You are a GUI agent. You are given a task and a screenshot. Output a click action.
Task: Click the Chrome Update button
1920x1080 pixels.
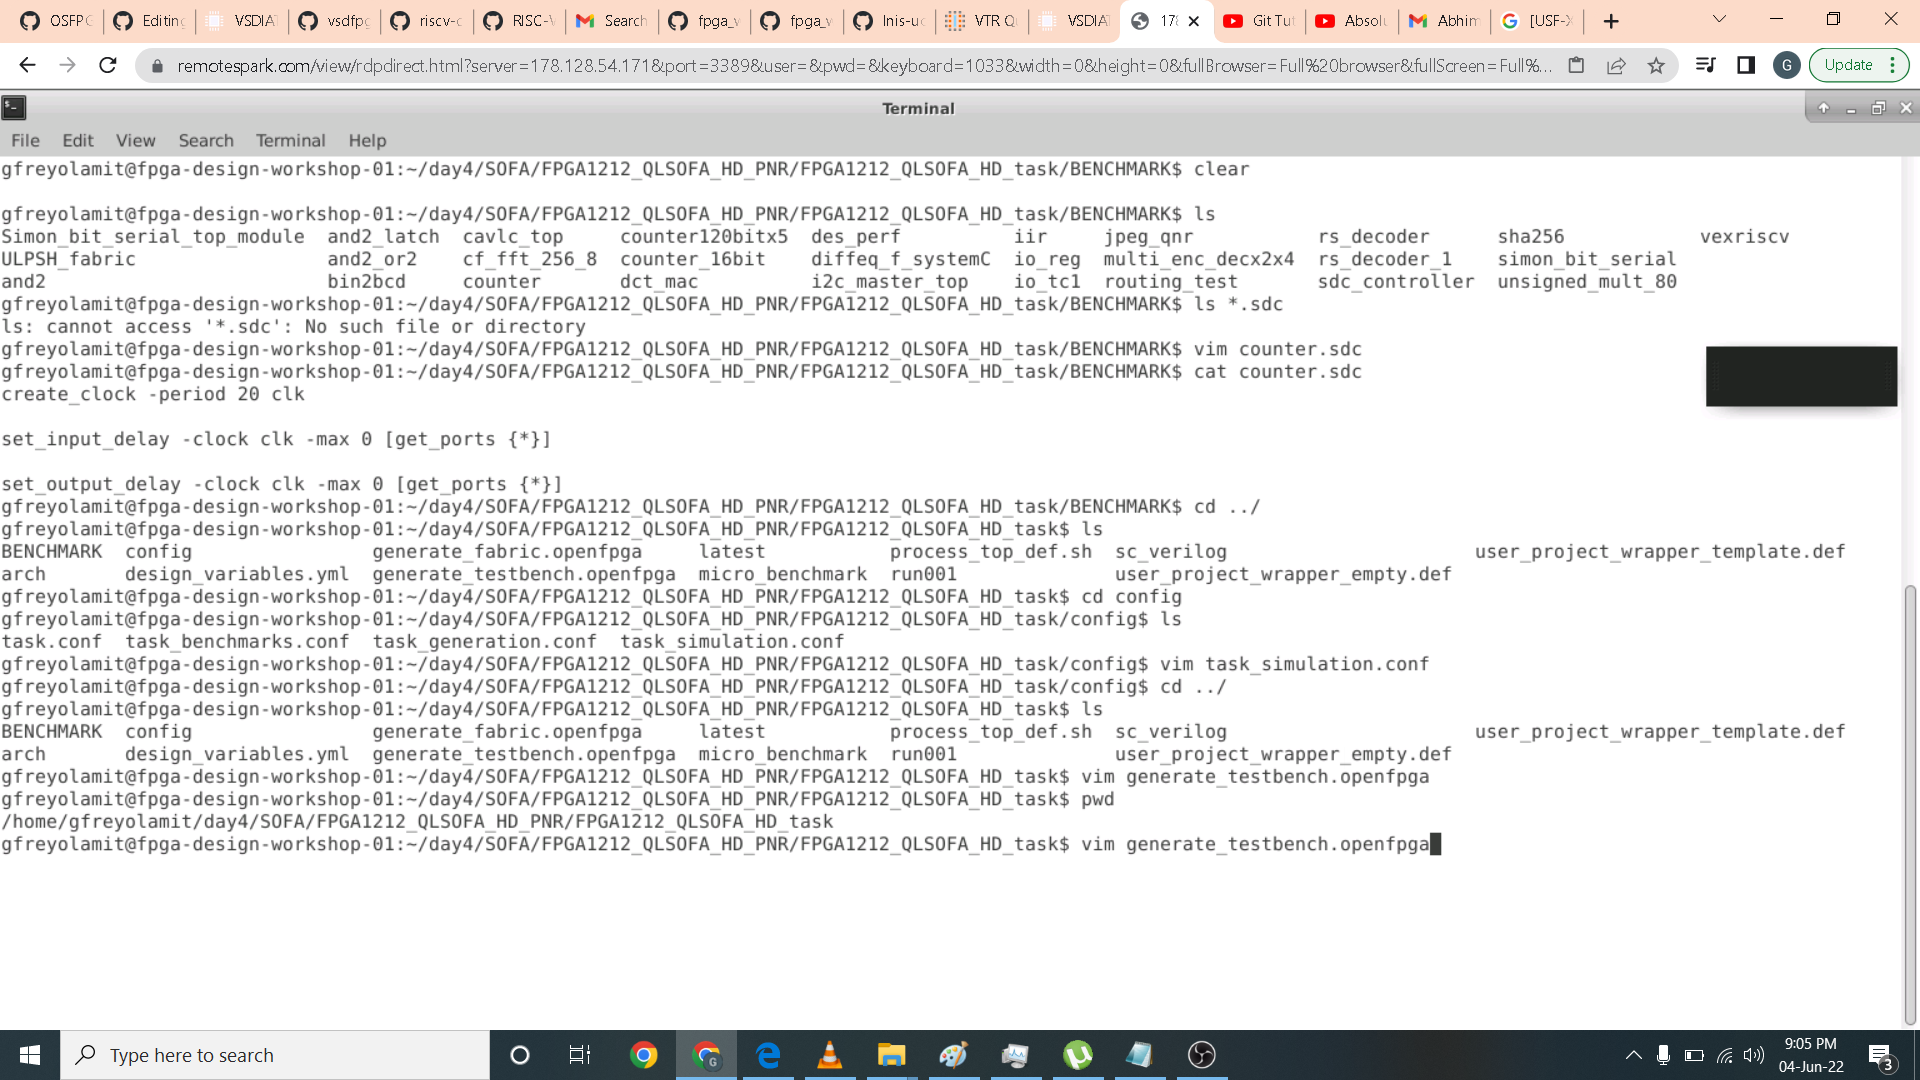[1848, 65]
